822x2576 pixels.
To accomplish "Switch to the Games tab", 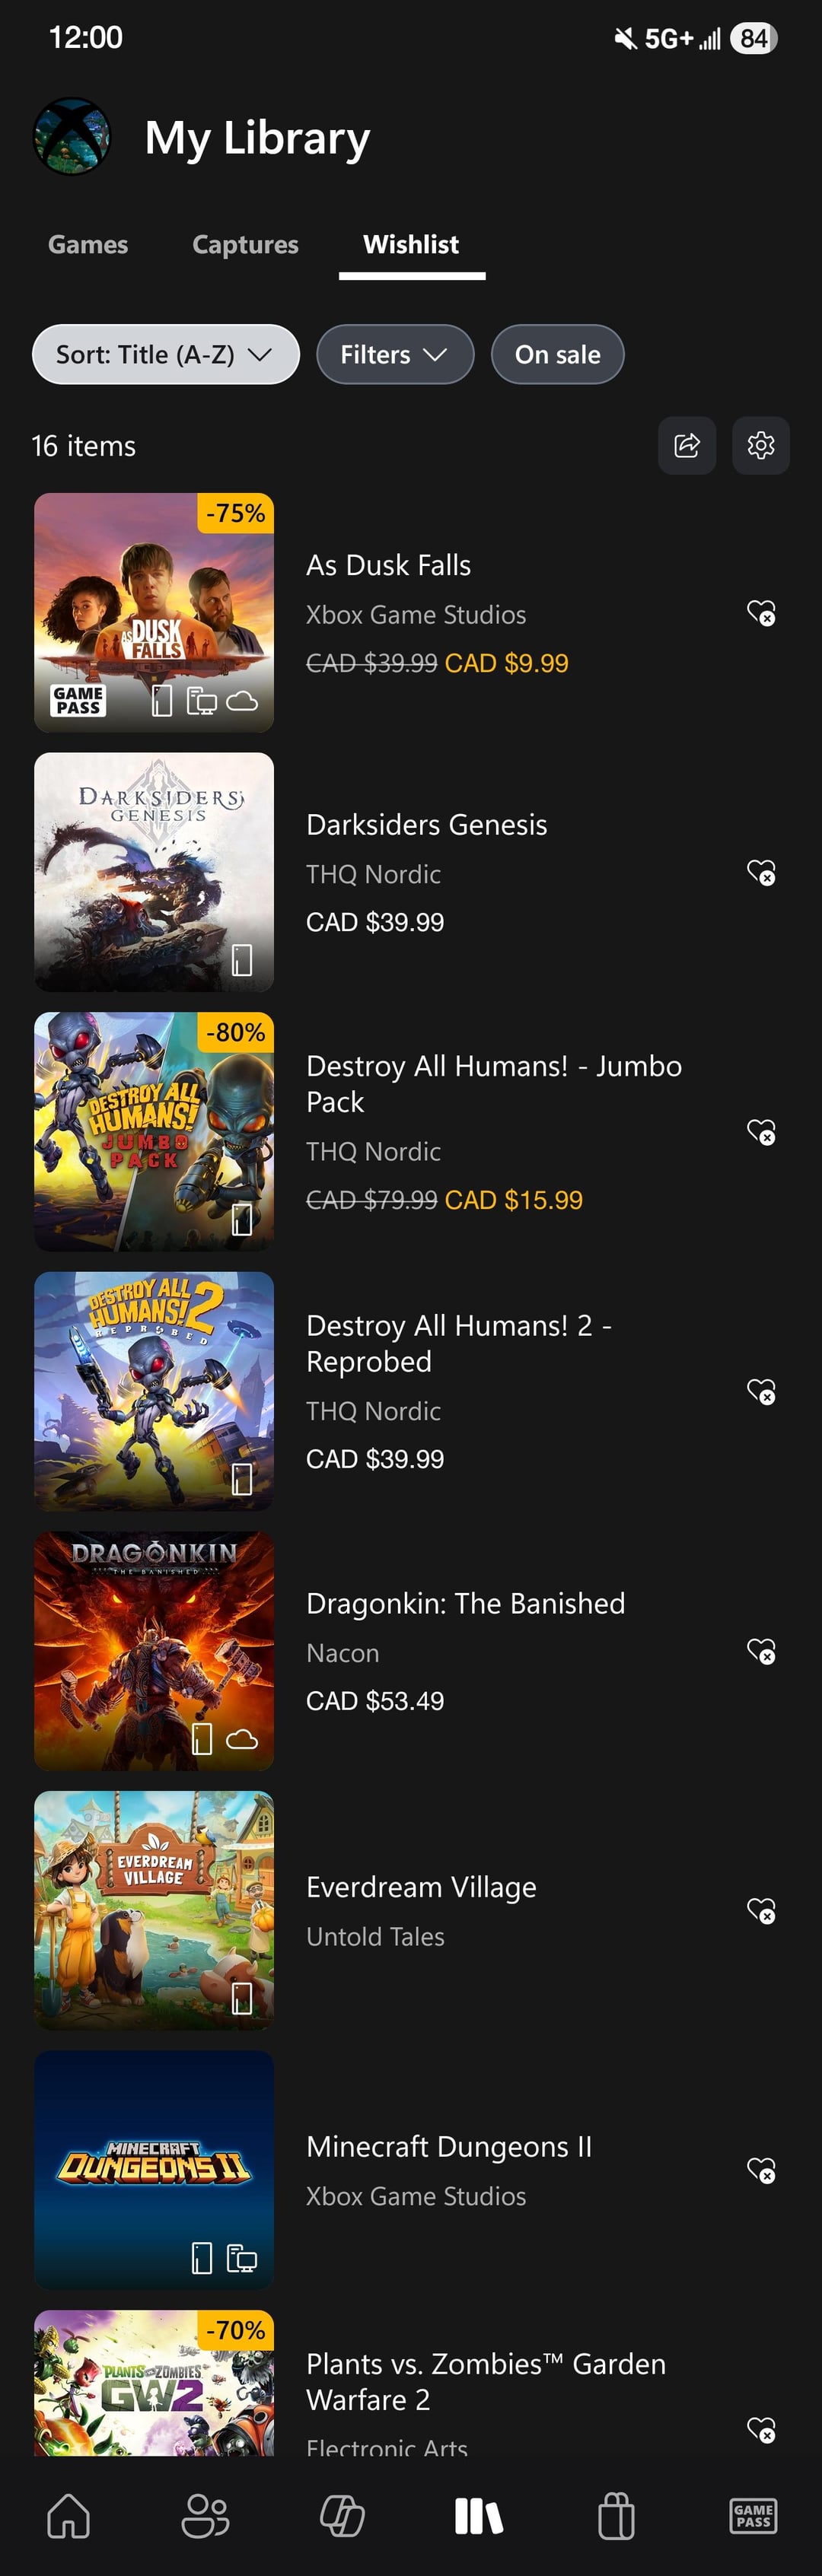I will tap(88, 245).
